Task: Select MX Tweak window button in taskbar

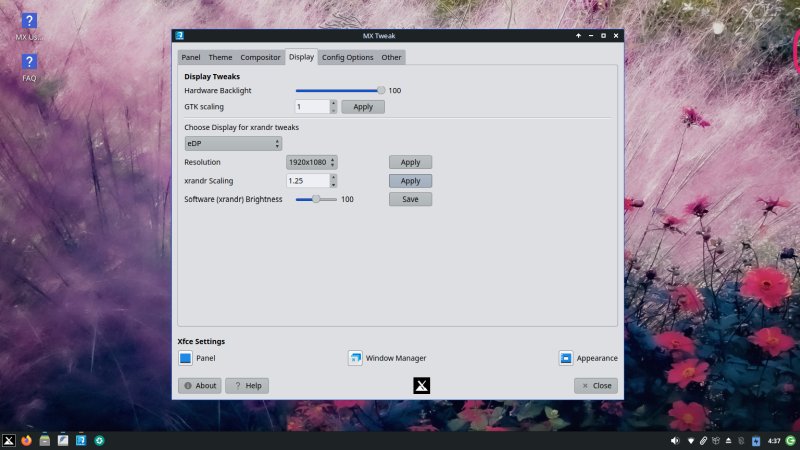Action: 81,440
